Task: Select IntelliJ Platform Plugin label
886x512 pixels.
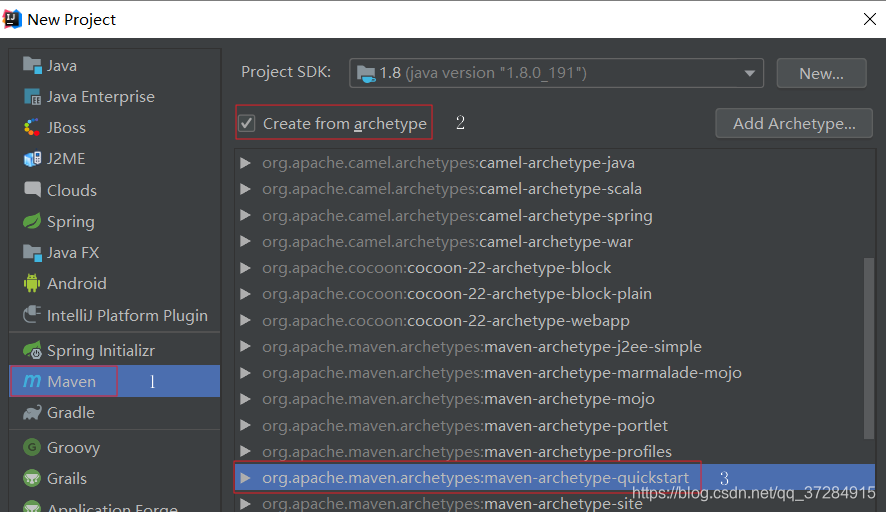Action: point(127,315)
